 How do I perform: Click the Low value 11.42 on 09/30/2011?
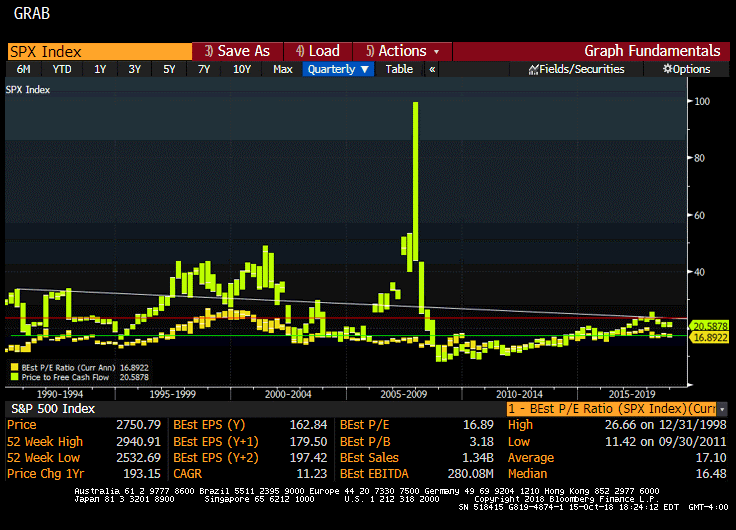click(x=665, y=442)
